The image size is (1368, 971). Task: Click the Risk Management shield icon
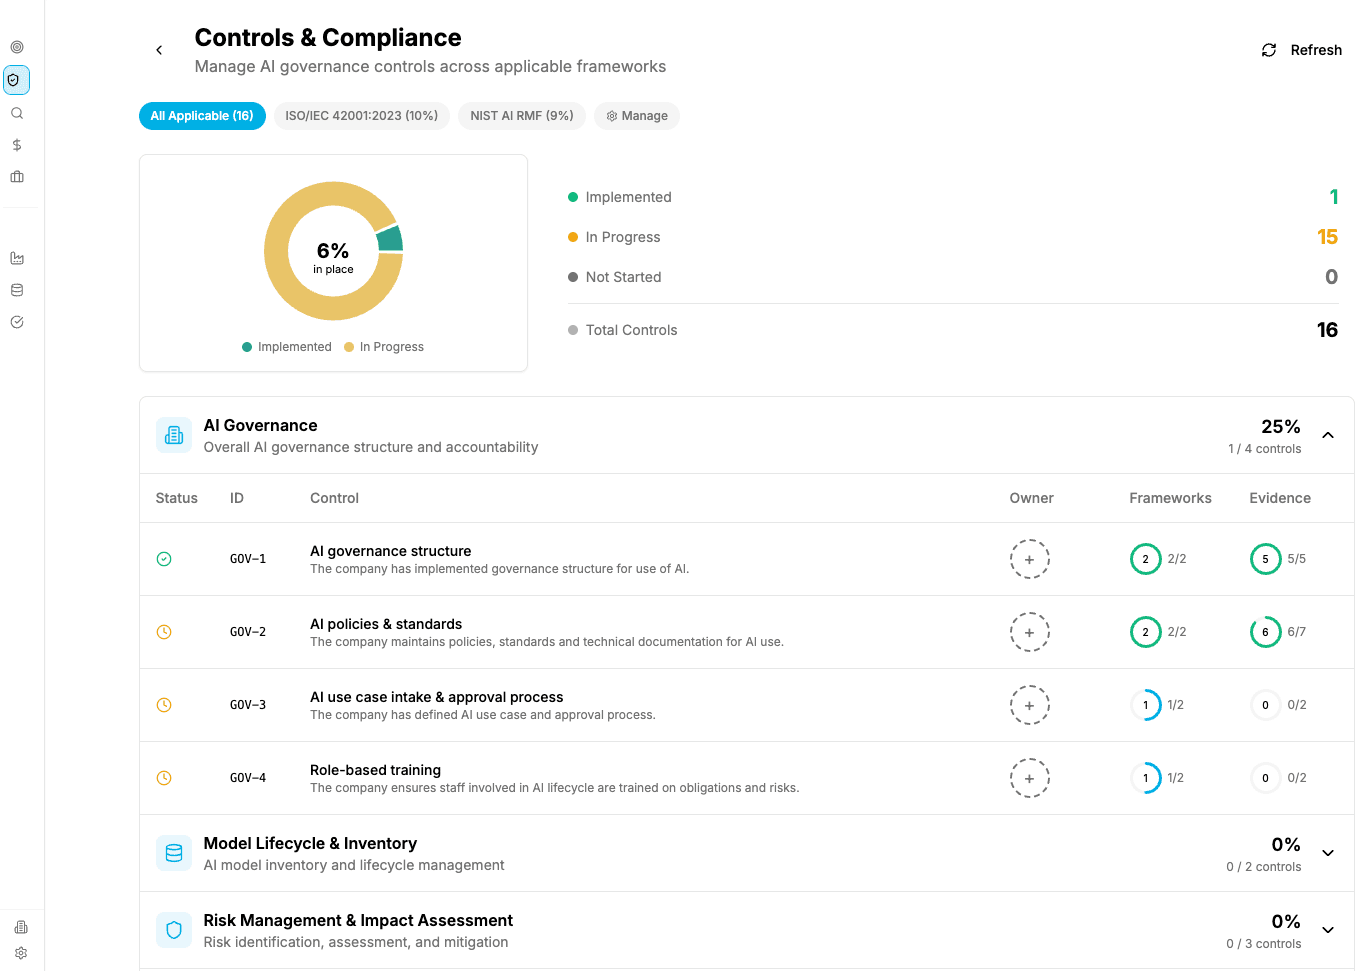pyautogui.click(x=174, y=930)
